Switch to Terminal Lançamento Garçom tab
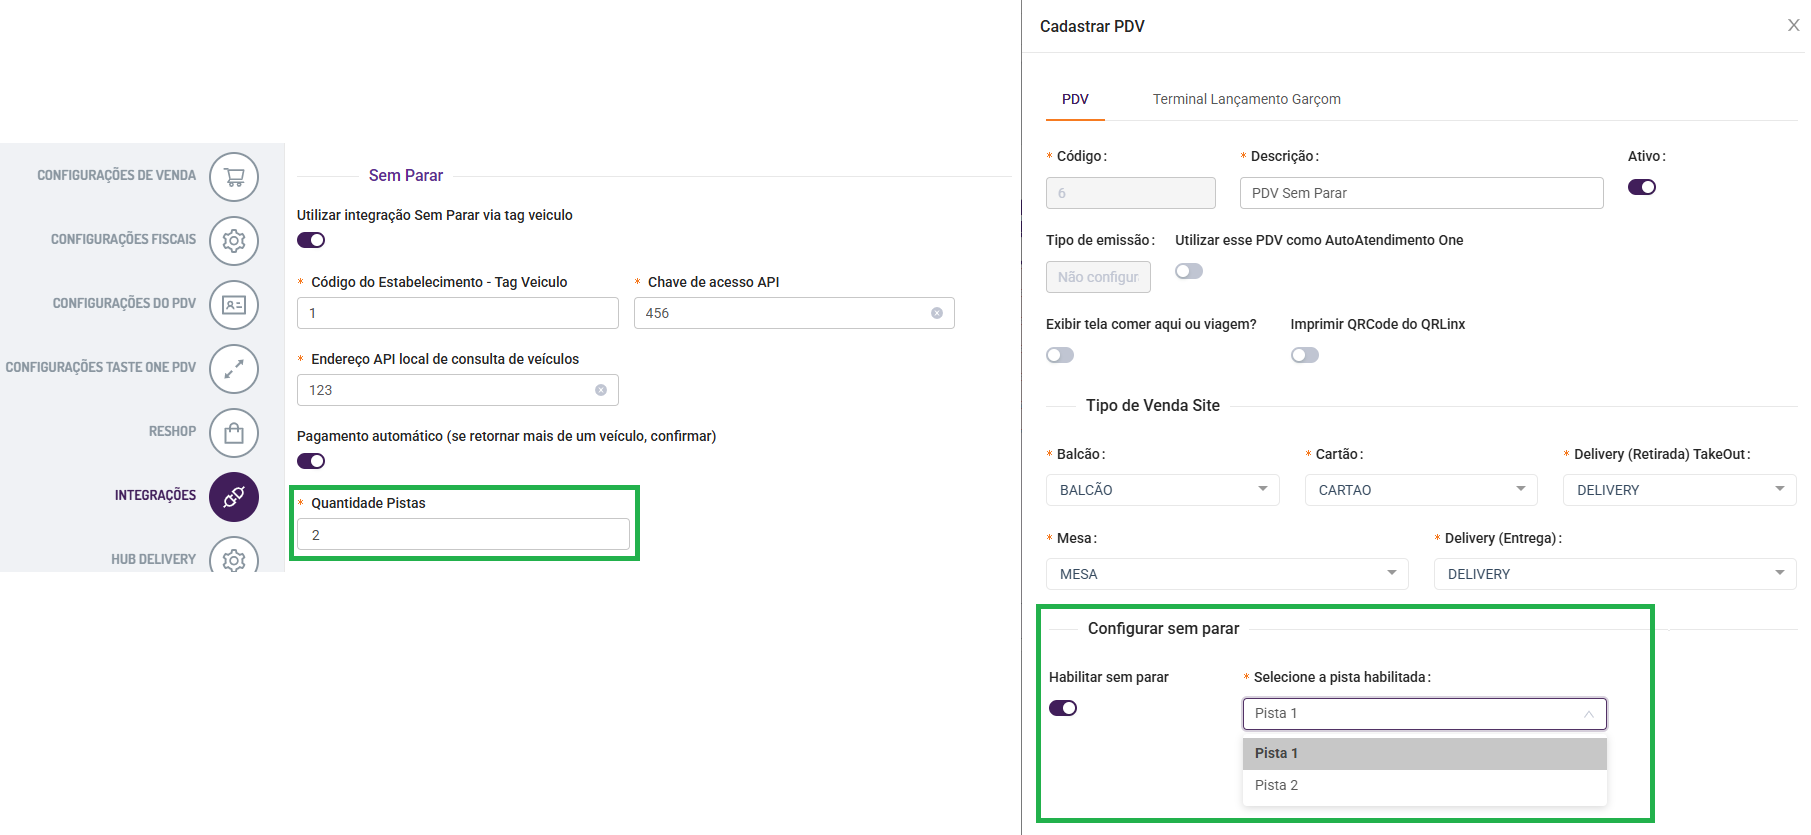 point(1246,99)
